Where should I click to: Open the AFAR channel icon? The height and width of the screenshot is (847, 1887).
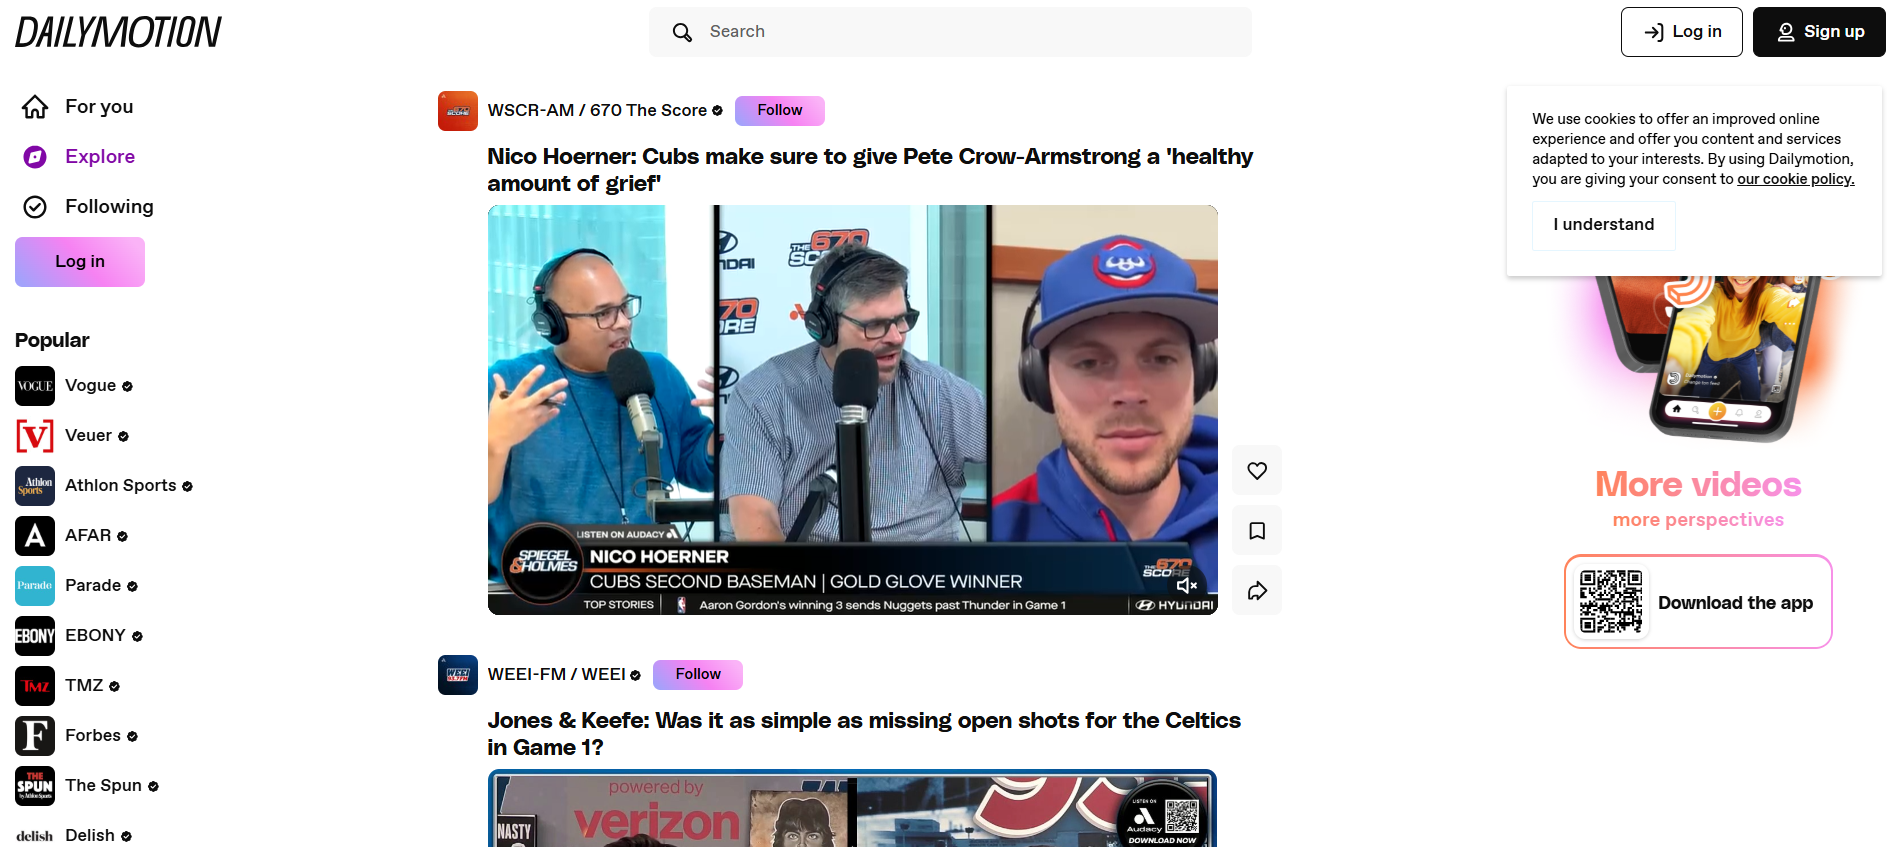click(35, 536)
